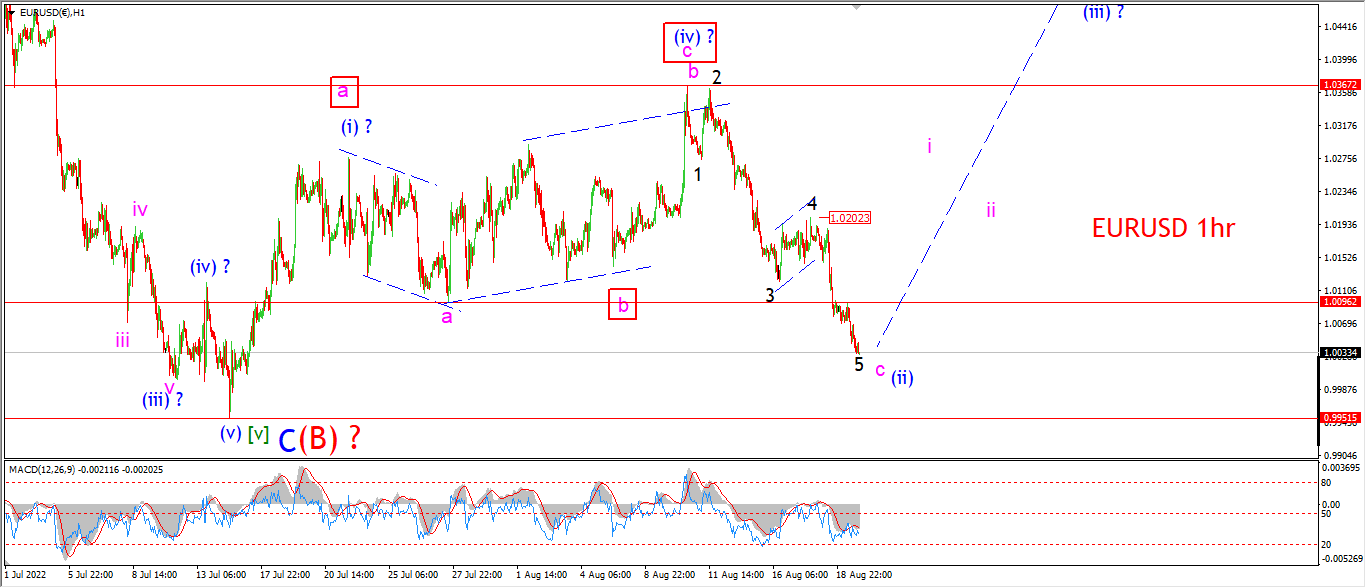Screen dimensions: 1366x588
Task: Click the 1.03672 horizontal line price label
Action: pos(1341,86)
